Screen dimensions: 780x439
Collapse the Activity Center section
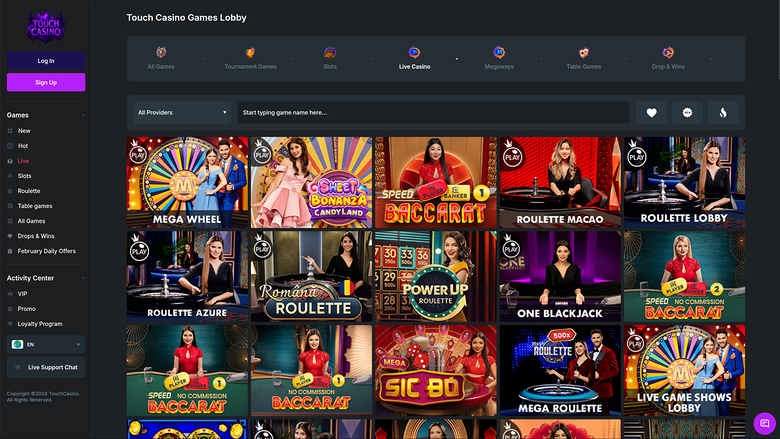[x=83, y=278]
